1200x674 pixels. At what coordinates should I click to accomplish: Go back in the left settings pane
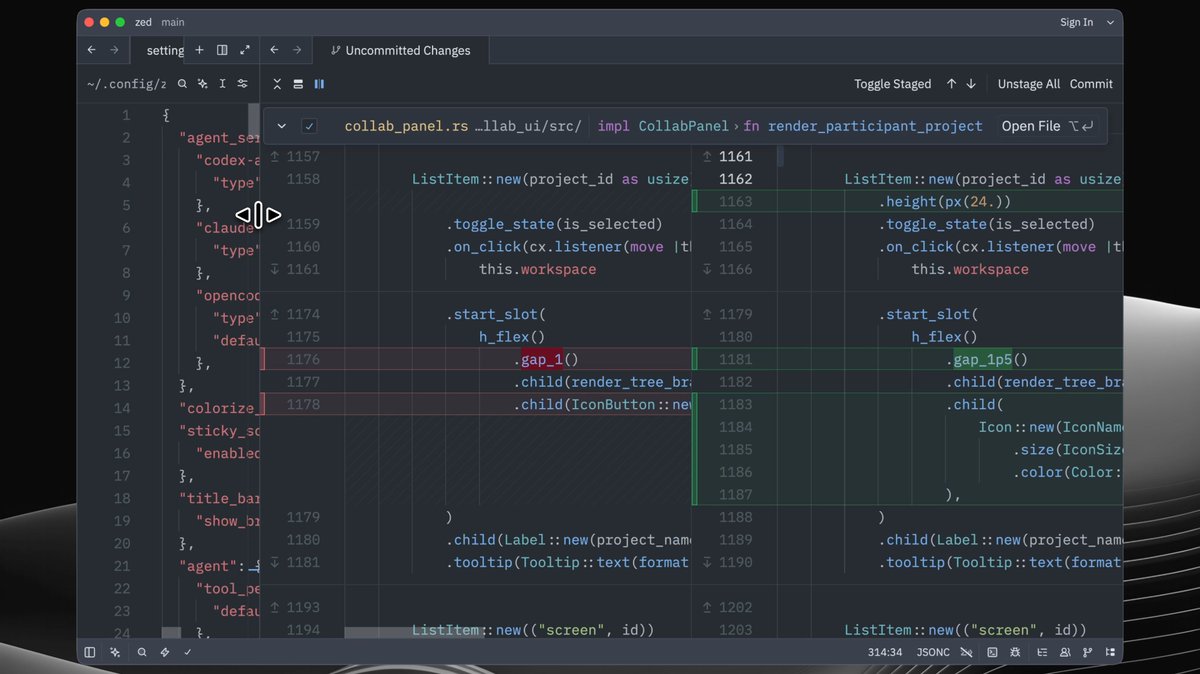tap(91, 50)
